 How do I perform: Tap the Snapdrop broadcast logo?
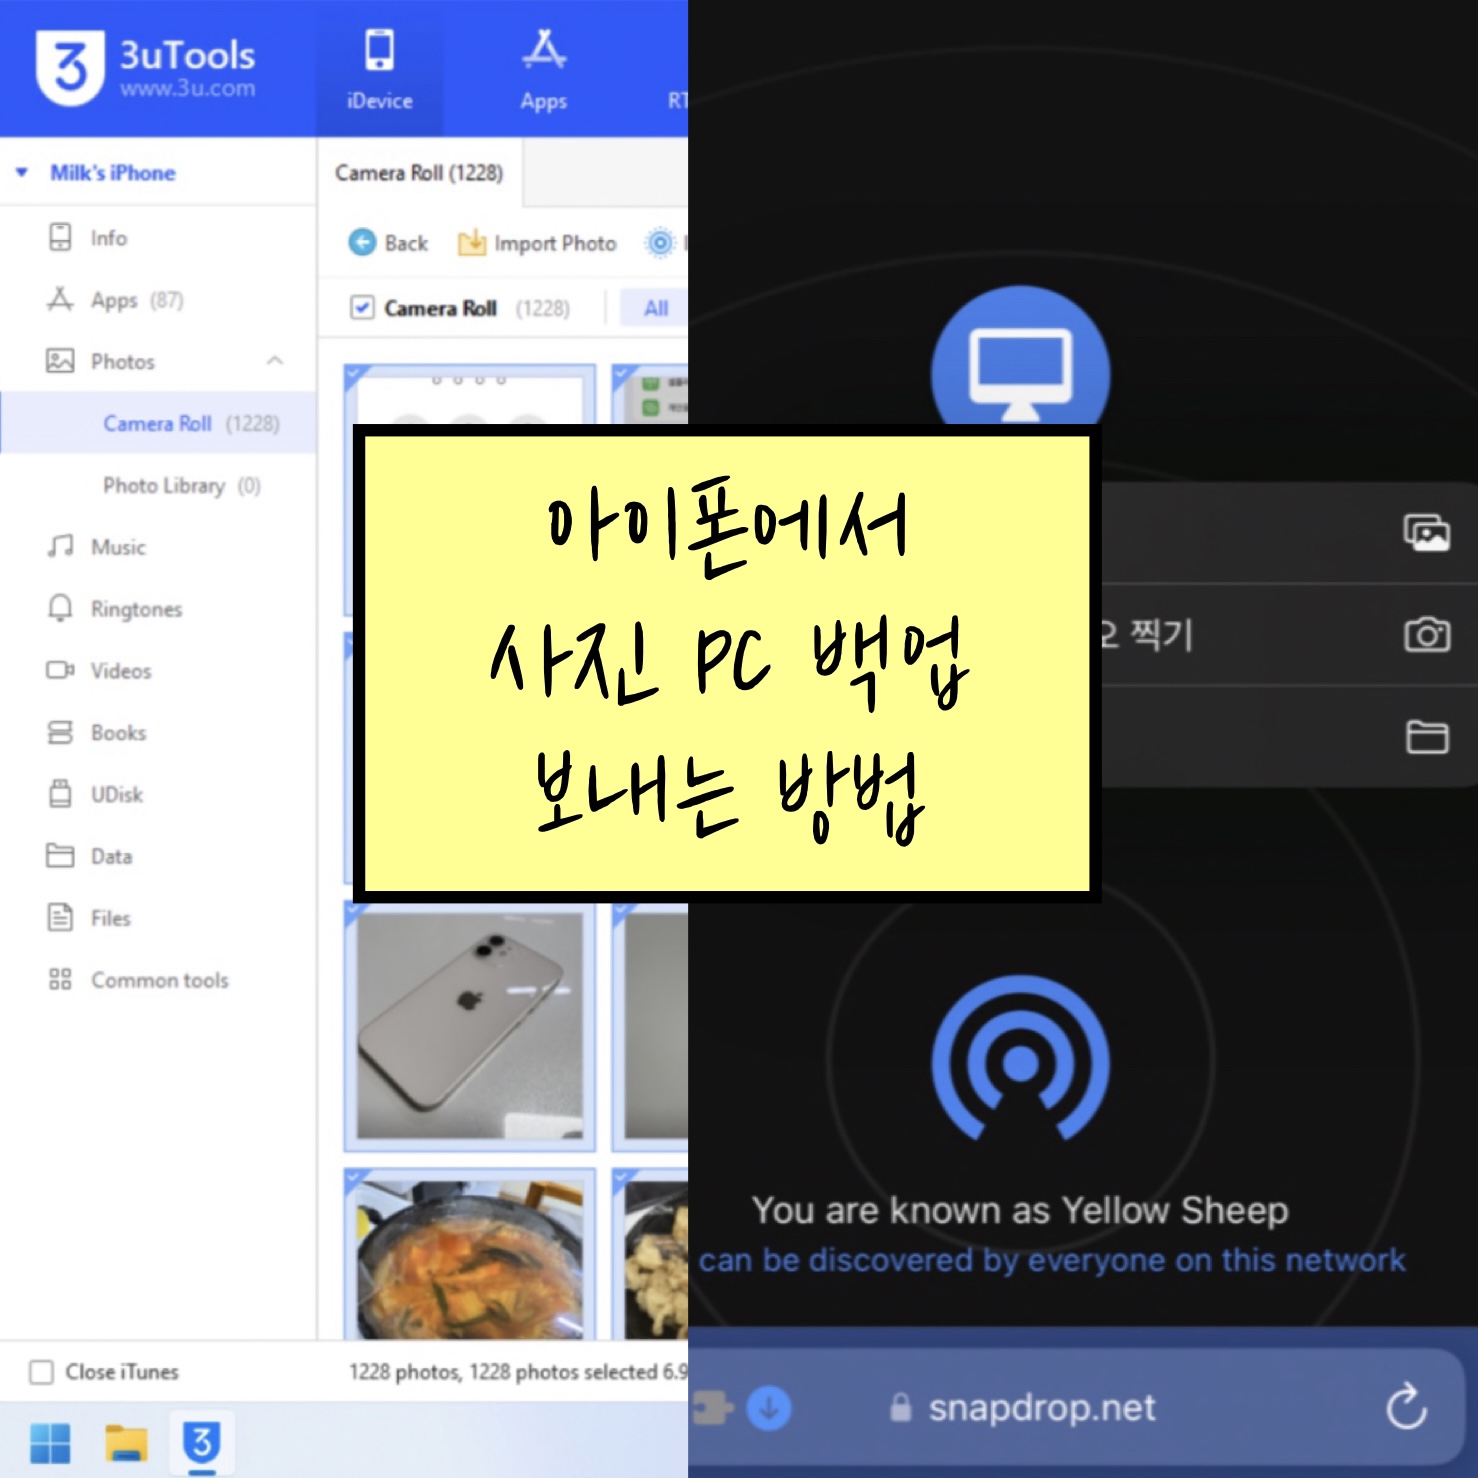point(1020,1059)
